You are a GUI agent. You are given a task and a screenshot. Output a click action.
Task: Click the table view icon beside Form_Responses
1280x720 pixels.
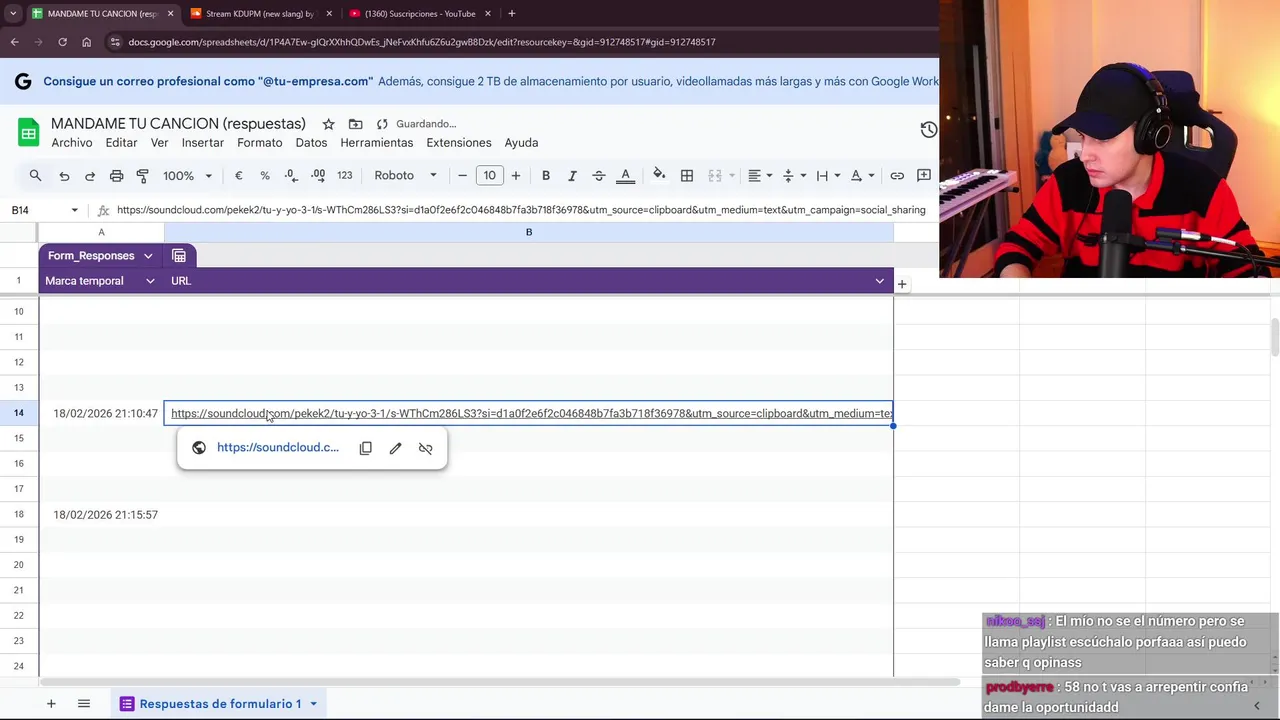(x=179, y=256)
